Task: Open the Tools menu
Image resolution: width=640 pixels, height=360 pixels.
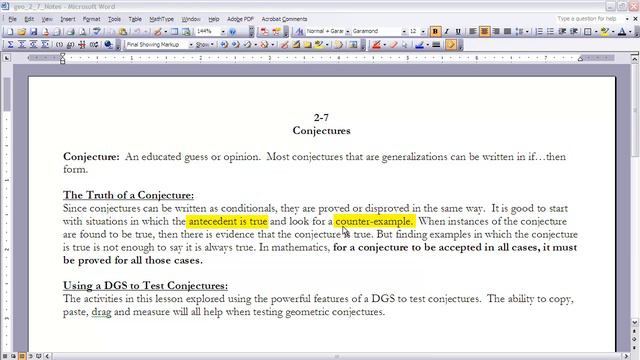Action: tap(114, 19)
